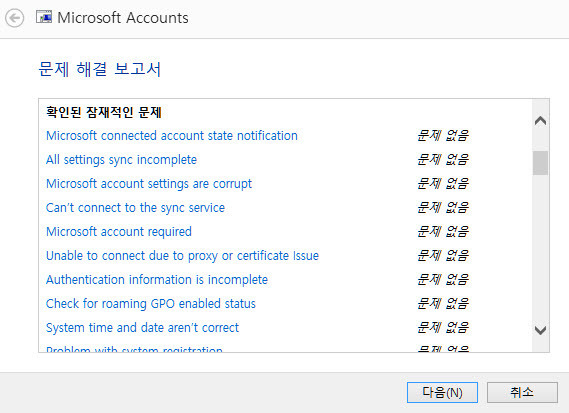Open 'Can't connect to the sync service' link
This screenshot has height=413, width=569.
tap(135, 208)
